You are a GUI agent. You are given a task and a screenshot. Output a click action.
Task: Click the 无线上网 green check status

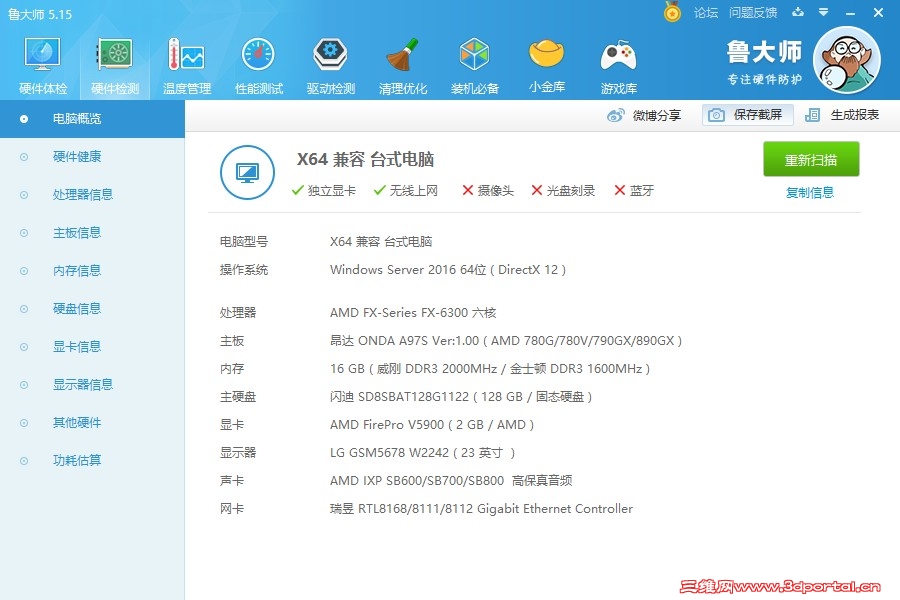pos(406,191)
